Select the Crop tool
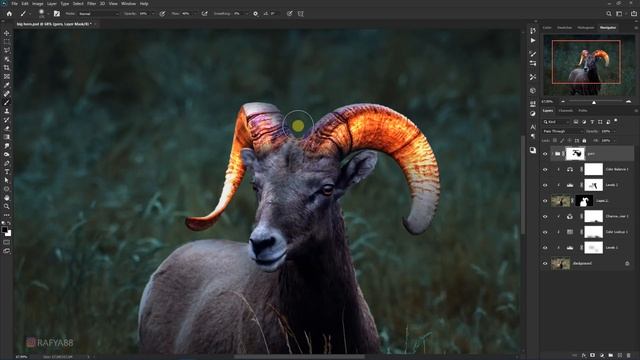This screenshot has height=360, width=640. [7, 67]
